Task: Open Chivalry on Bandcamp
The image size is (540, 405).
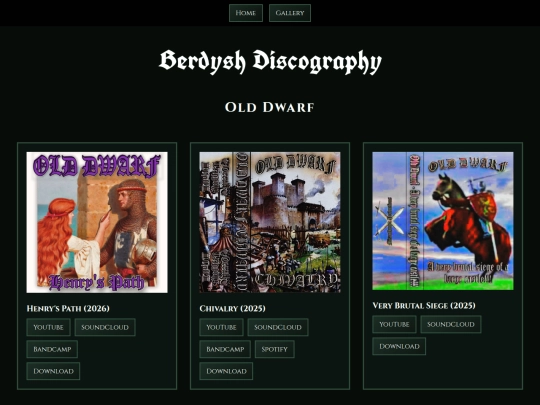Action: pos(225,349)
